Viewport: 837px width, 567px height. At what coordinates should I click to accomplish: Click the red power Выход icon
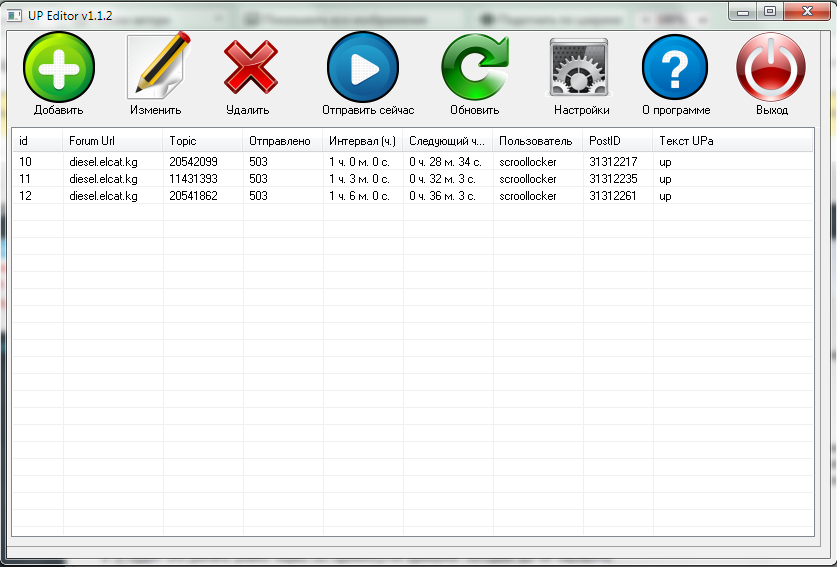tap(771, 67)
